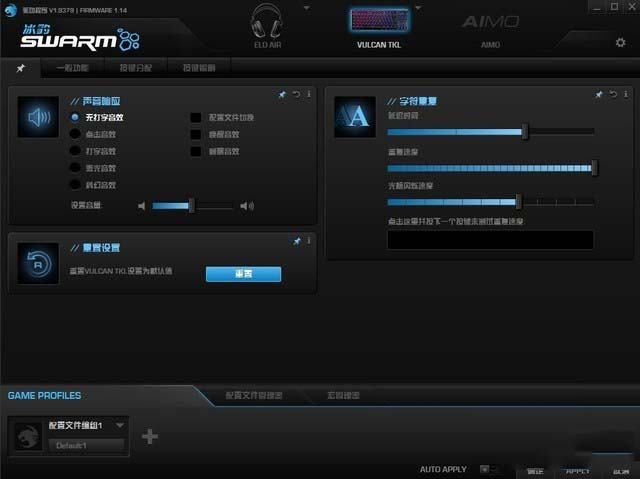Screen dimensions: 640x479
Task: Open the 配置文件管理器 profile manager tab
Action: (253, 395)
